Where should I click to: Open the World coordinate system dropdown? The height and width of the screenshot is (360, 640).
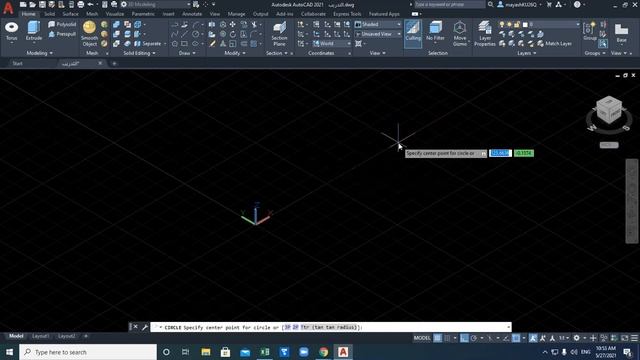click(x=332, y=44)
